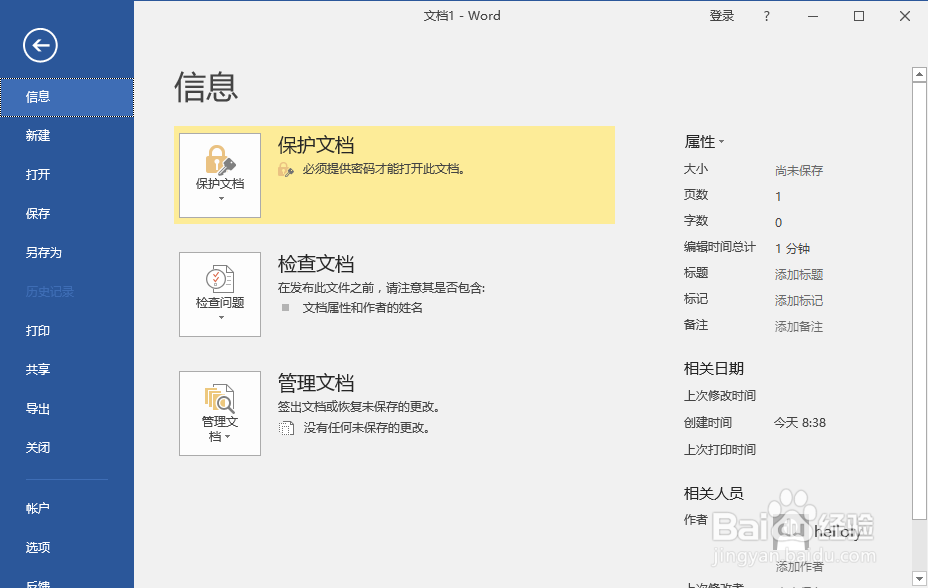Click the 相关日期 heading

pos(714,369)
